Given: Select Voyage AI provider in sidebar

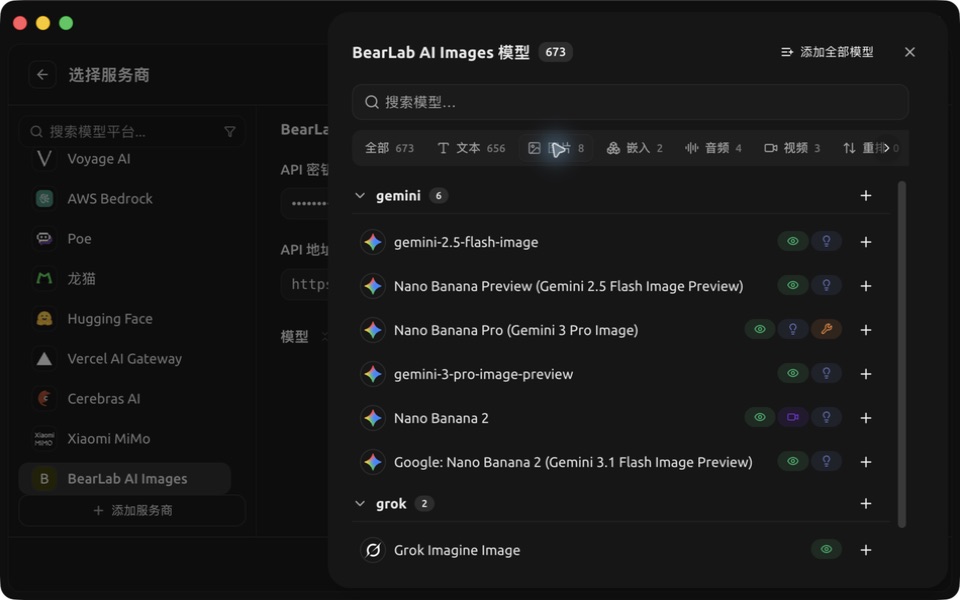Looking at the screenshot, I should pos(125,159).
